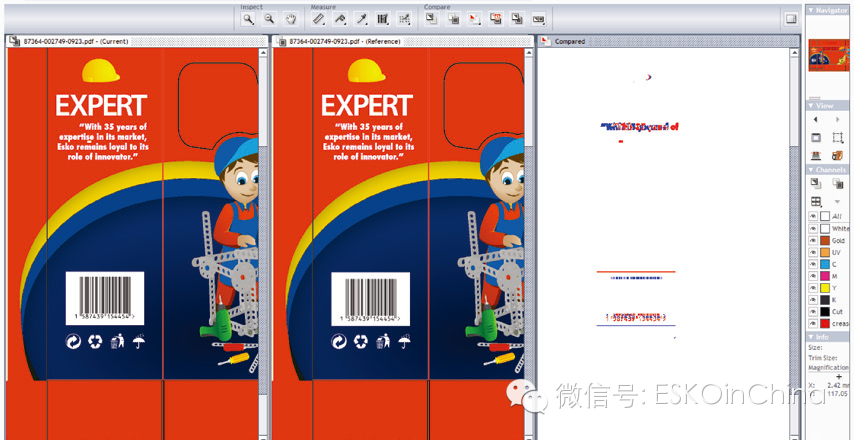Click first Channels panel overlay icon

pos(816,184)
